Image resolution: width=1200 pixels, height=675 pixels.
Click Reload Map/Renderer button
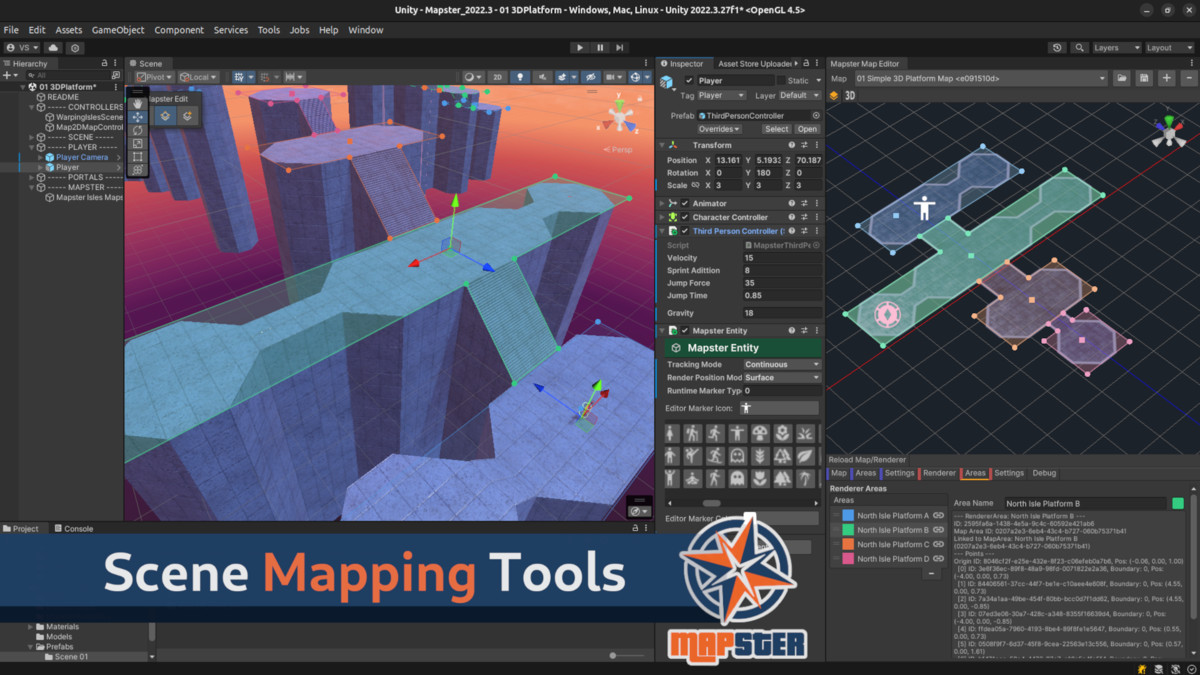point(867,459)
